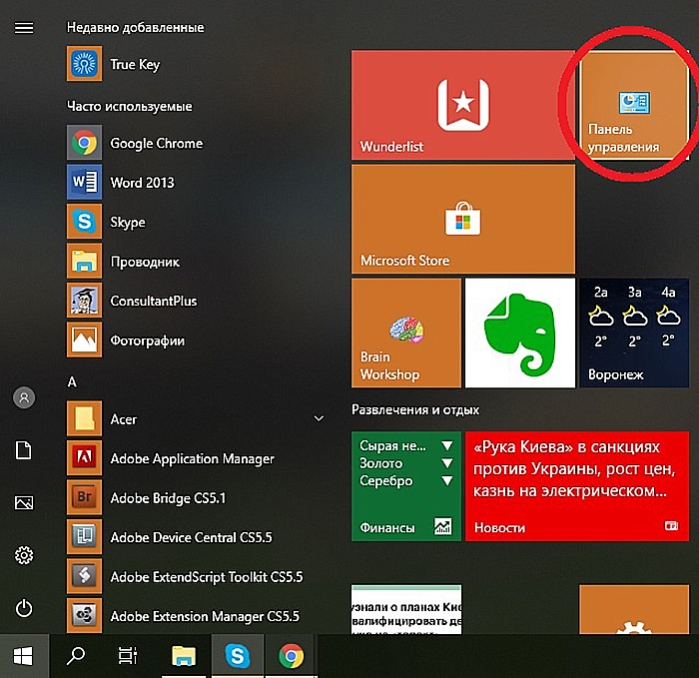Open the partially visible gear tile at bottom right
Screen dimensions: 699x678
pyautogui.click(x=633, y=609)
